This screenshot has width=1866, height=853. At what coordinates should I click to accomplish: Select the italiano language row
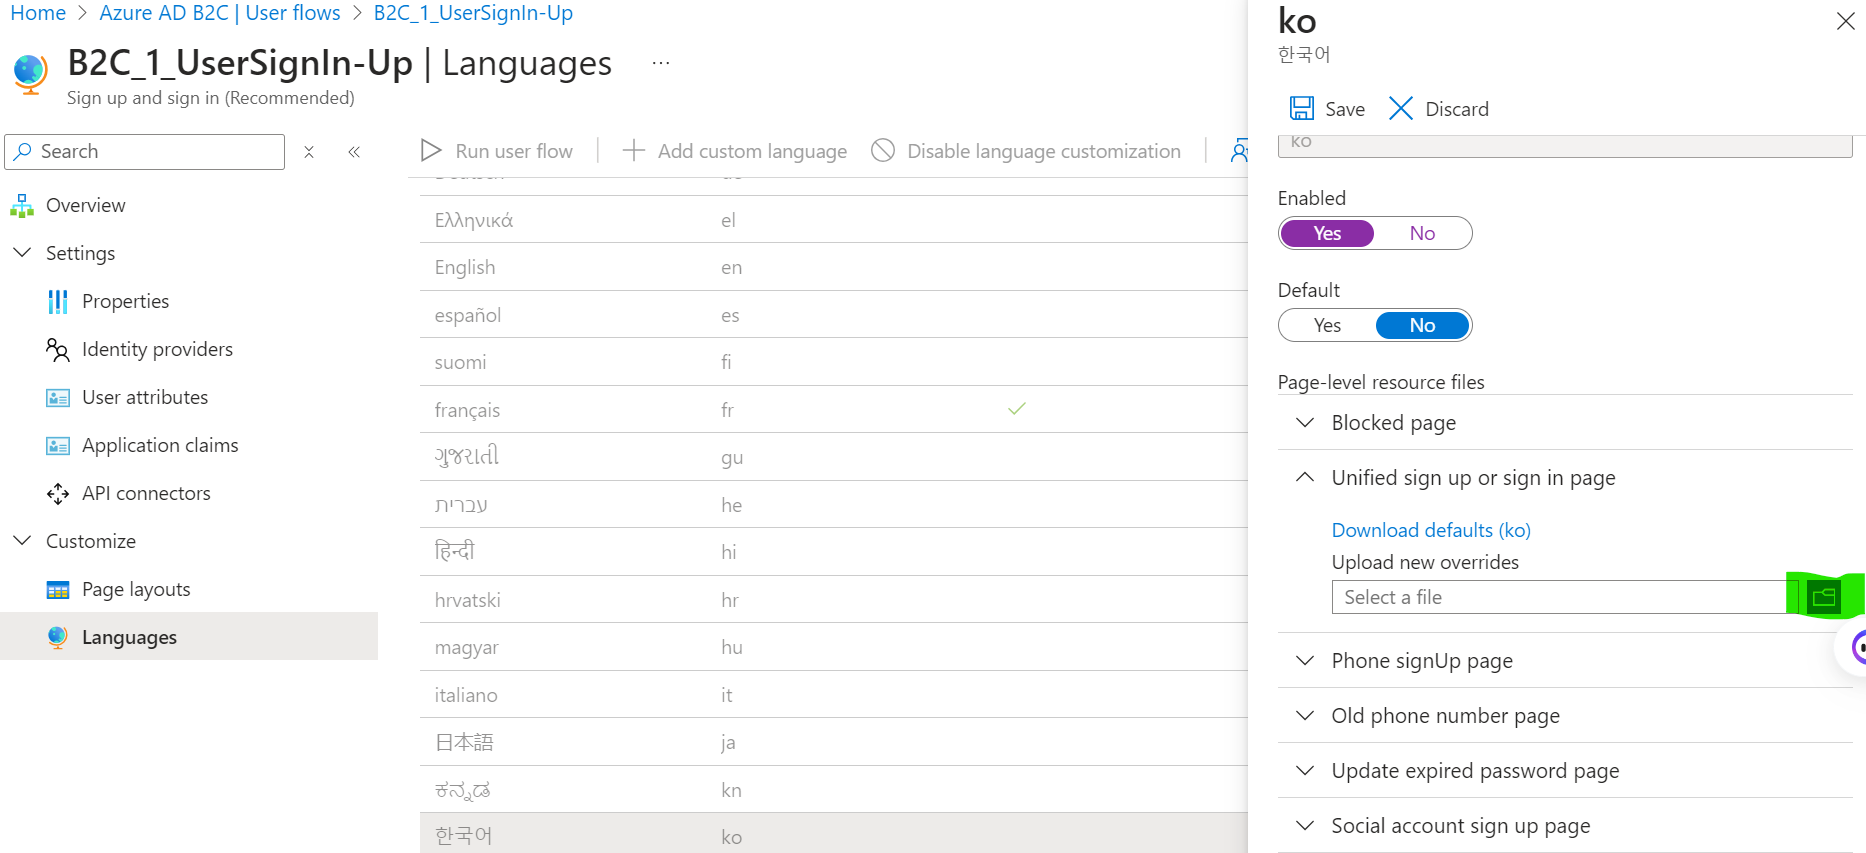tap(834, 695)
